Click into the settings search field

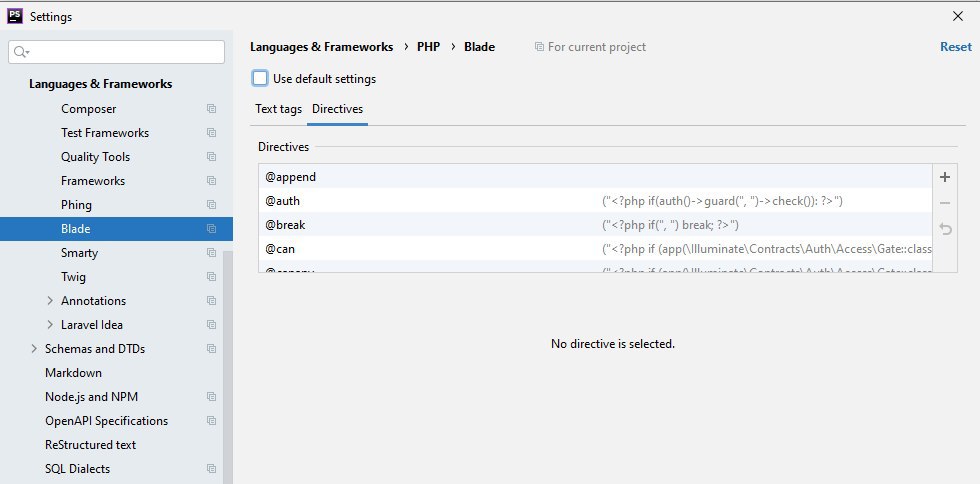pos(116,52)
